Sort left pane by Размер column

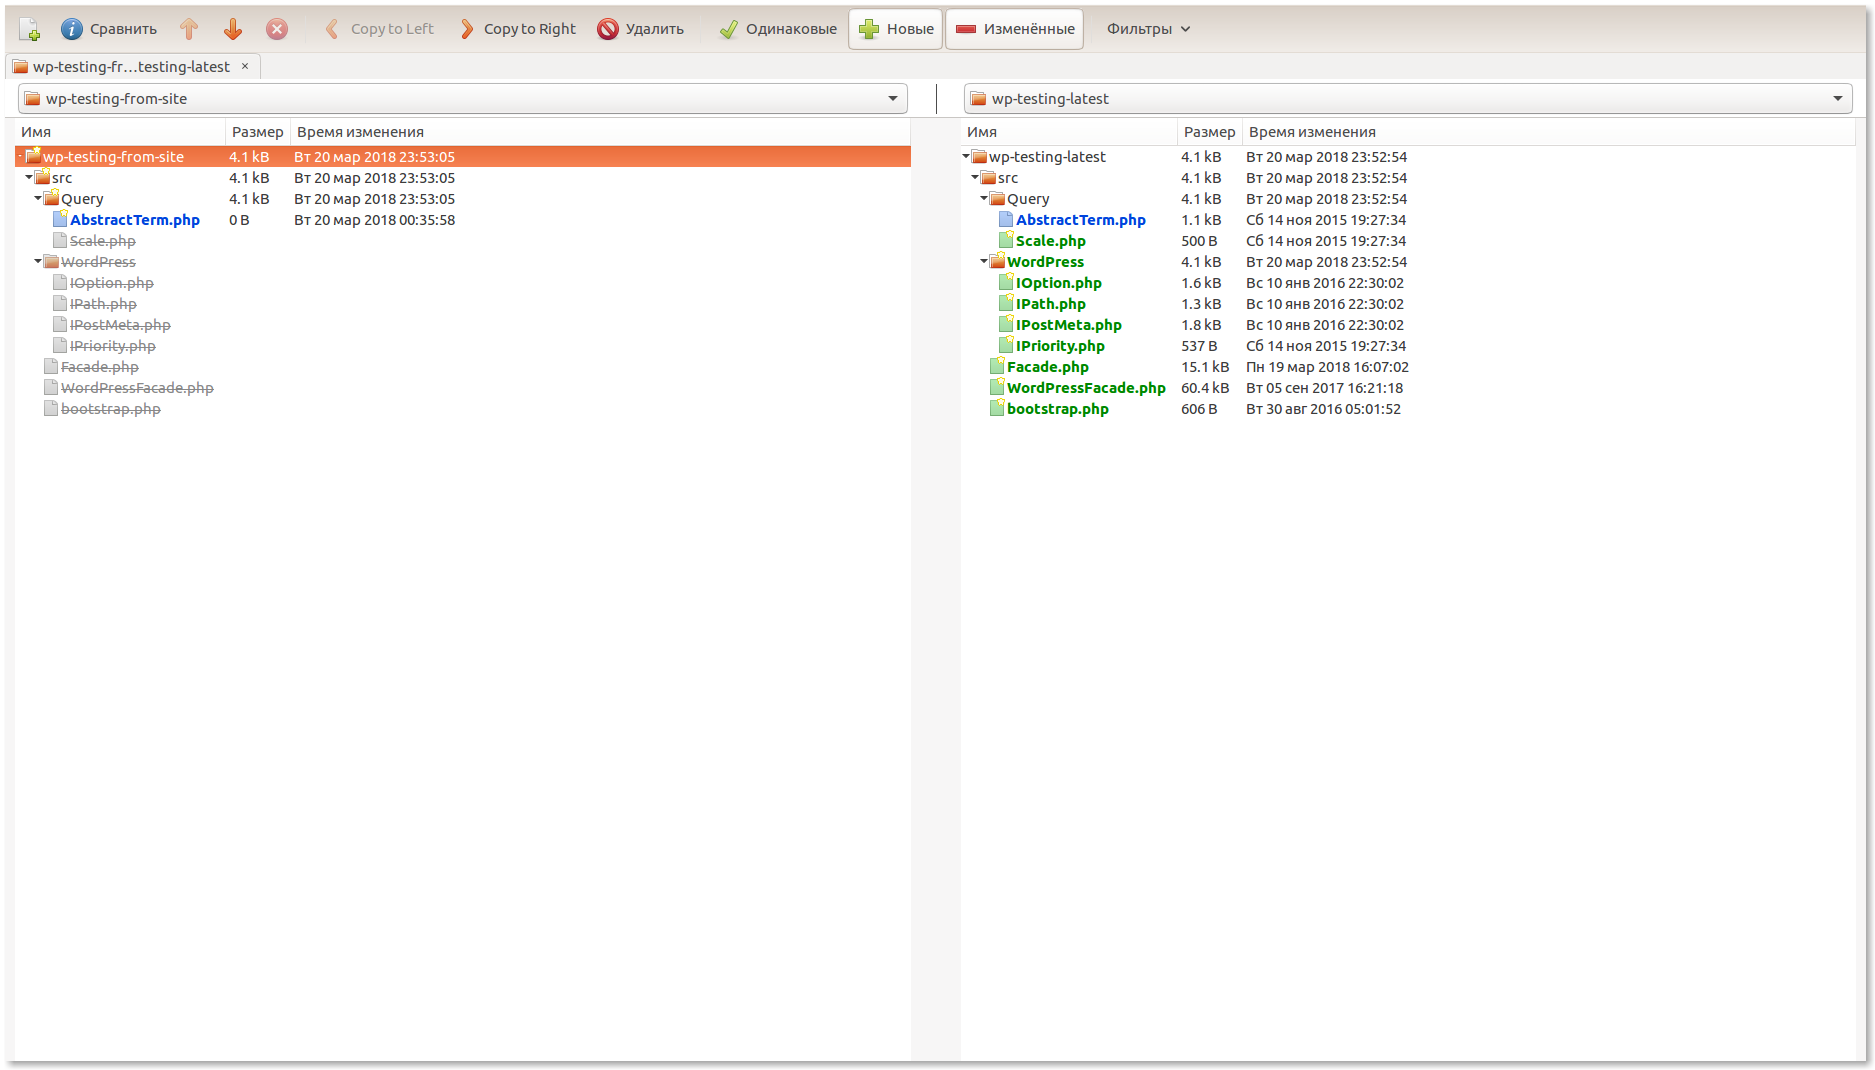[258, 132]
